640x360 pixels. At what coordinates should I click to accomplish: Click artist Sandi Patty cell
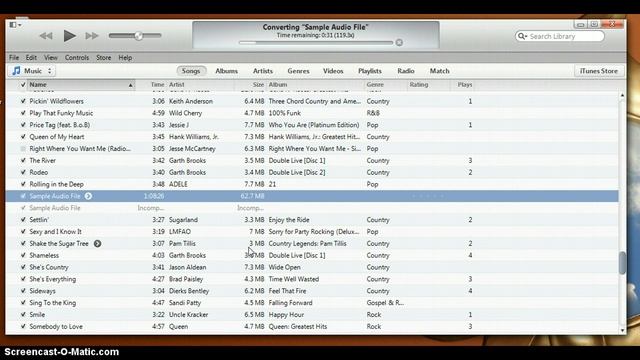click(x=184, y=303)
